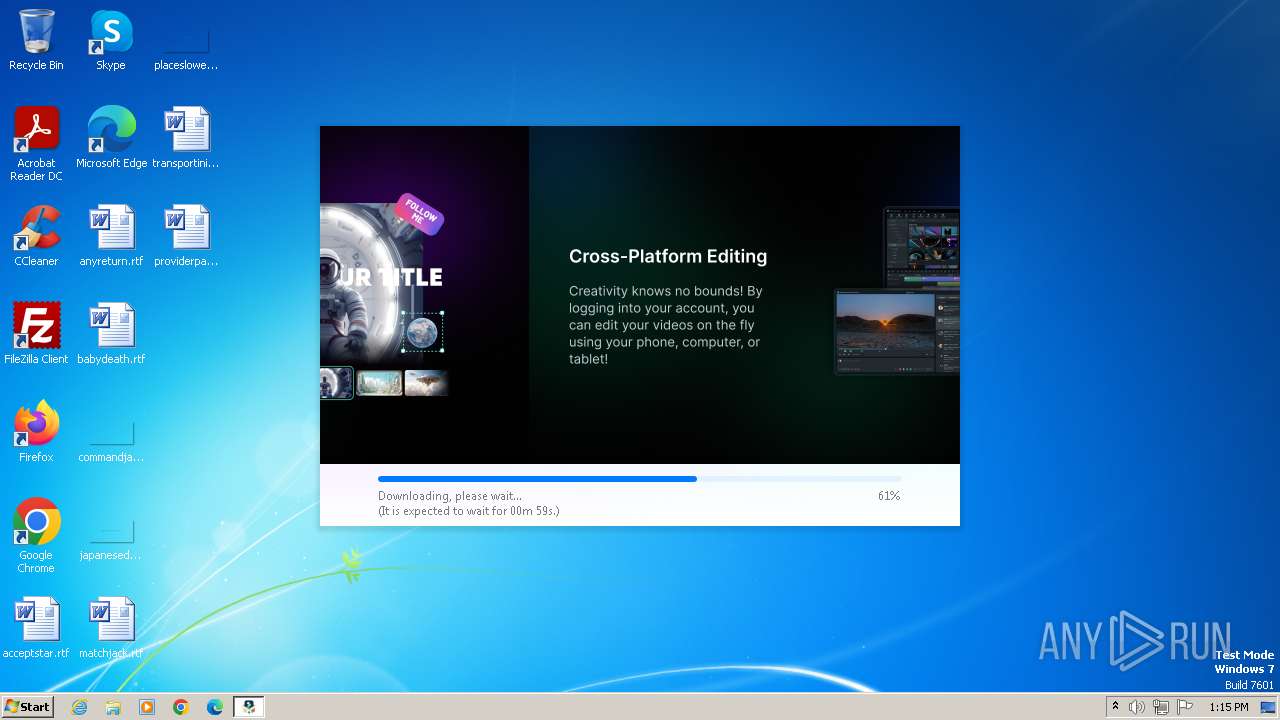Viewport: 1280px width, 720px height.
Task: Click the landscape thumbnail in installer banner
Action: [379, 383]
